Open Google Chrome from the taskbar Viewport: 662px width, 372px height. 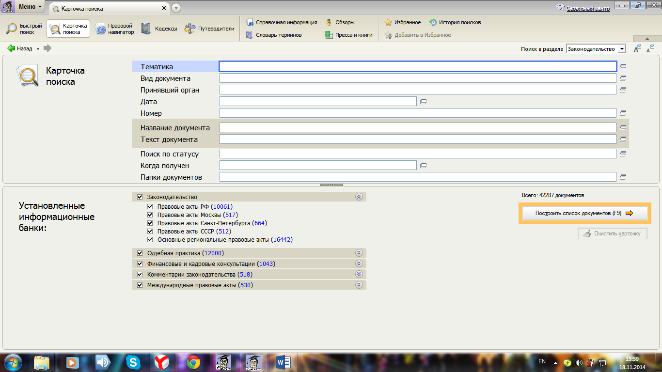tap(193, 362)
